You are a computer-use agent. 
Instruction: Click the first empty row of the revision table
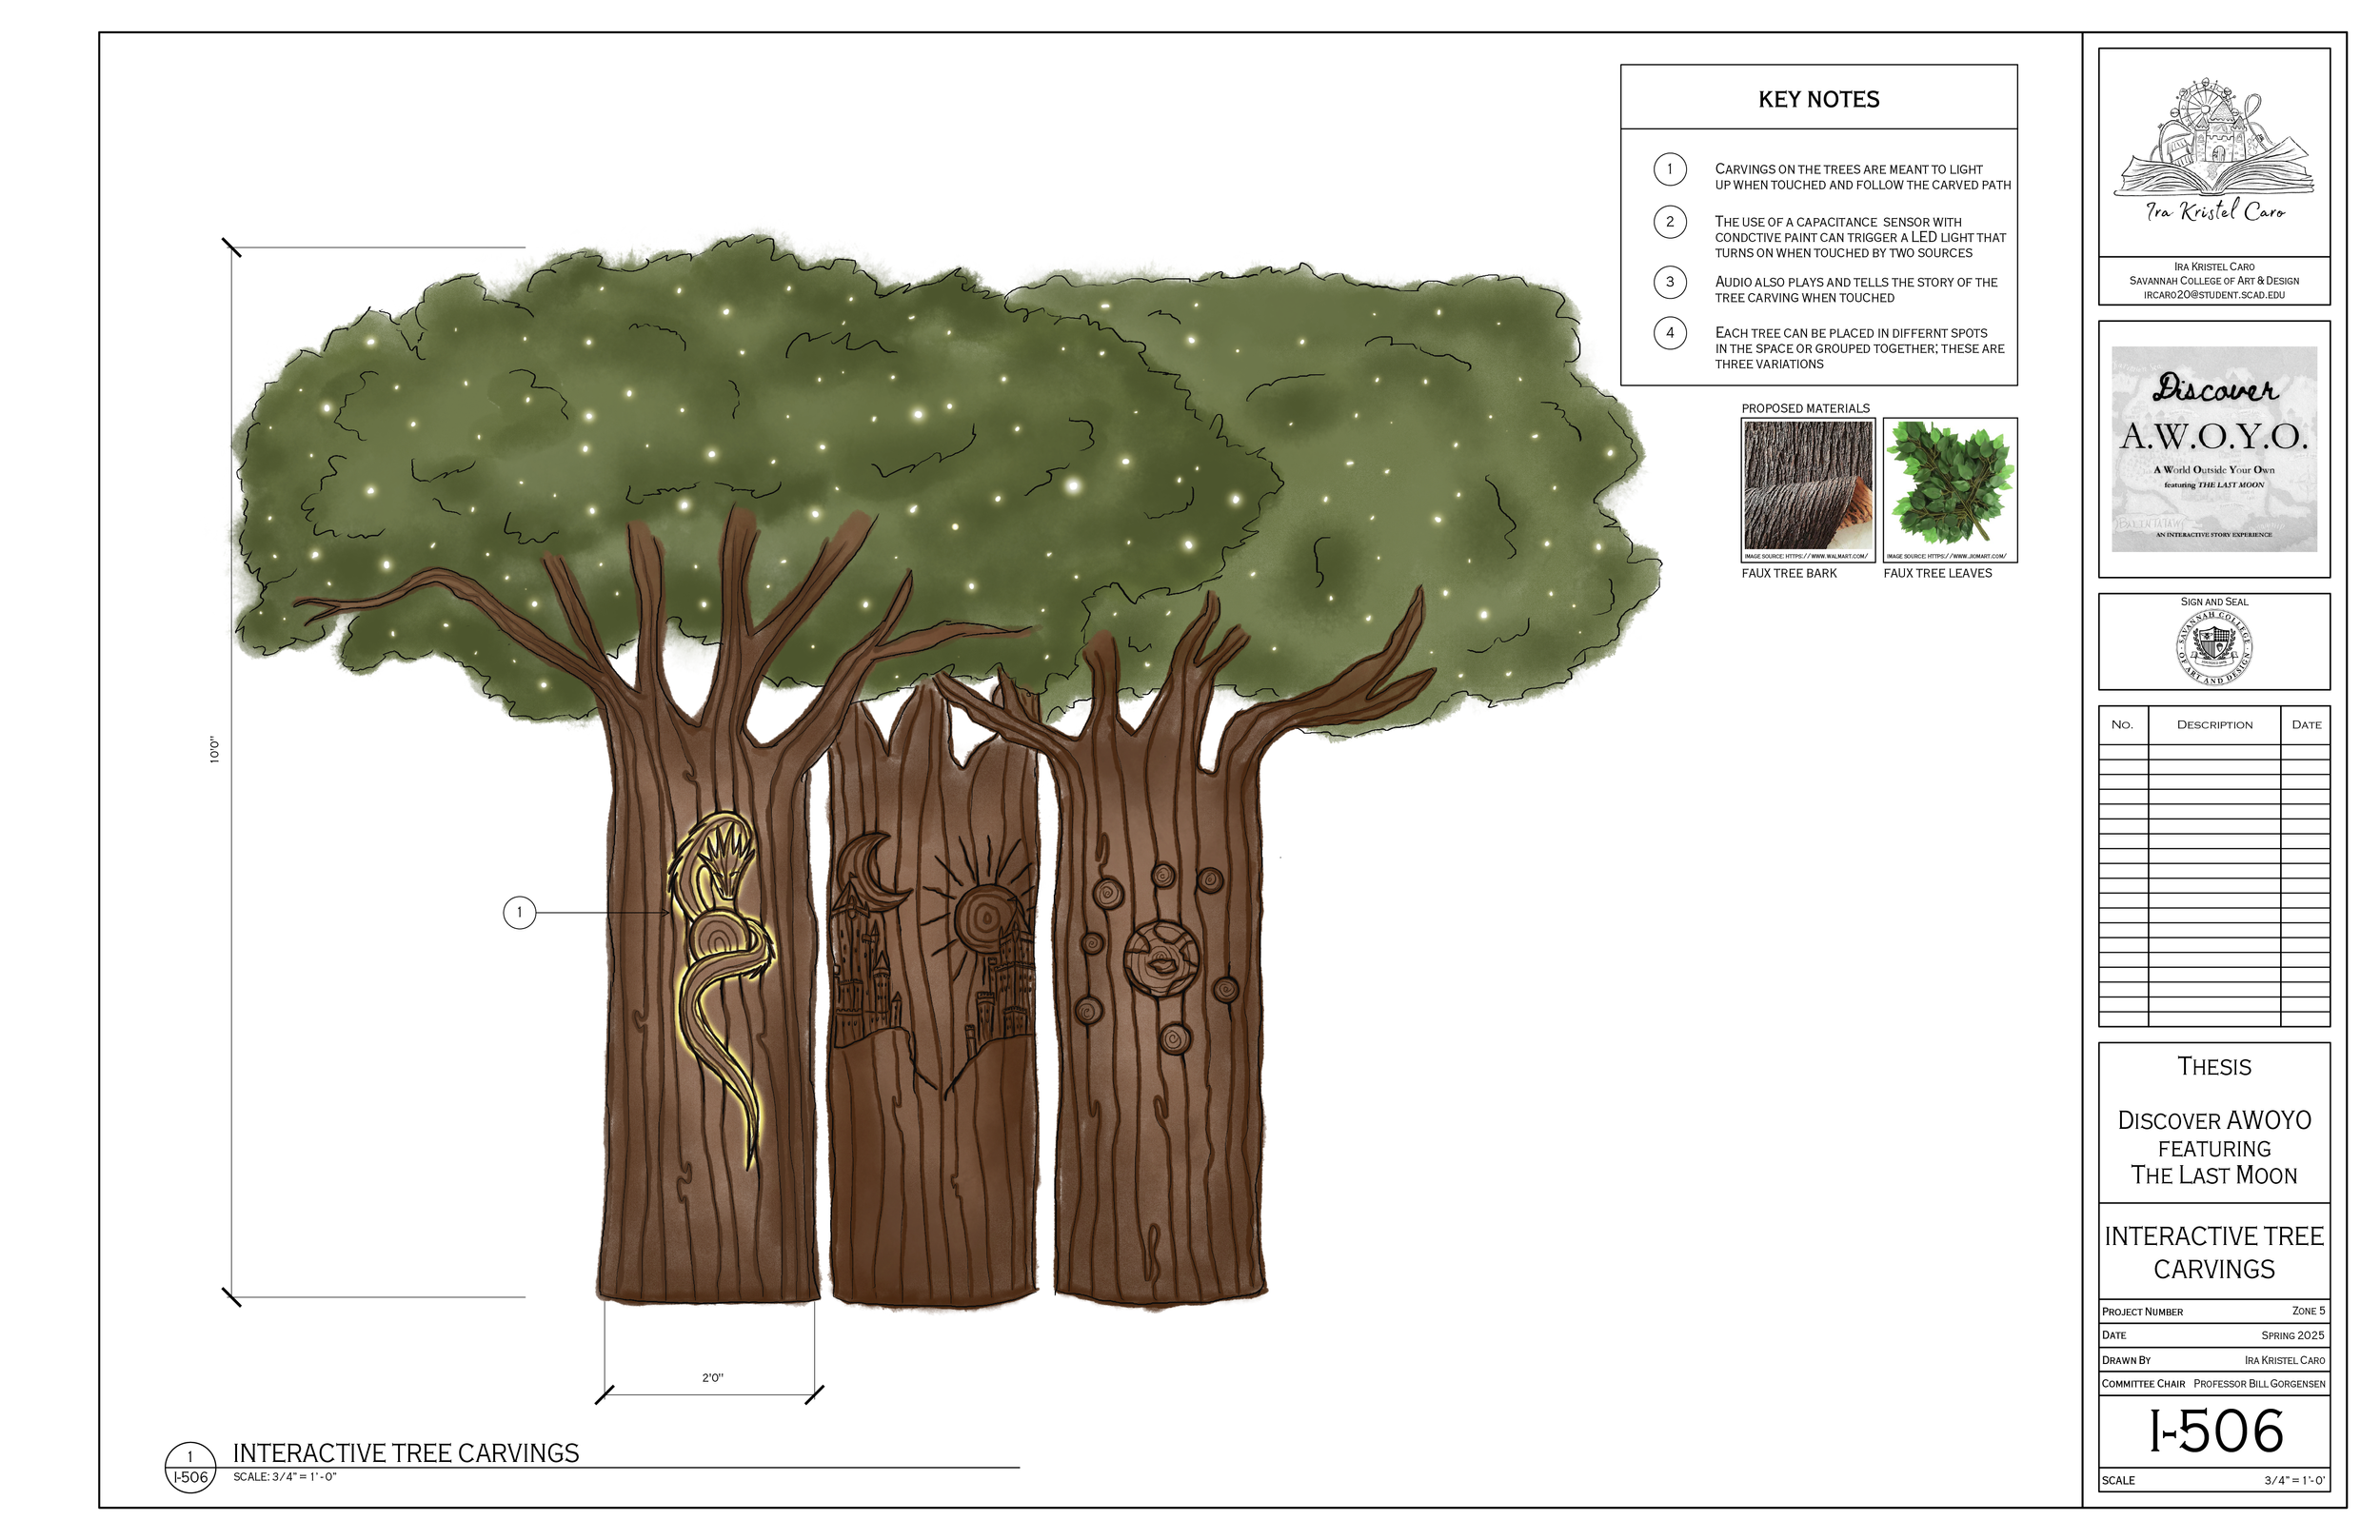2214,752
